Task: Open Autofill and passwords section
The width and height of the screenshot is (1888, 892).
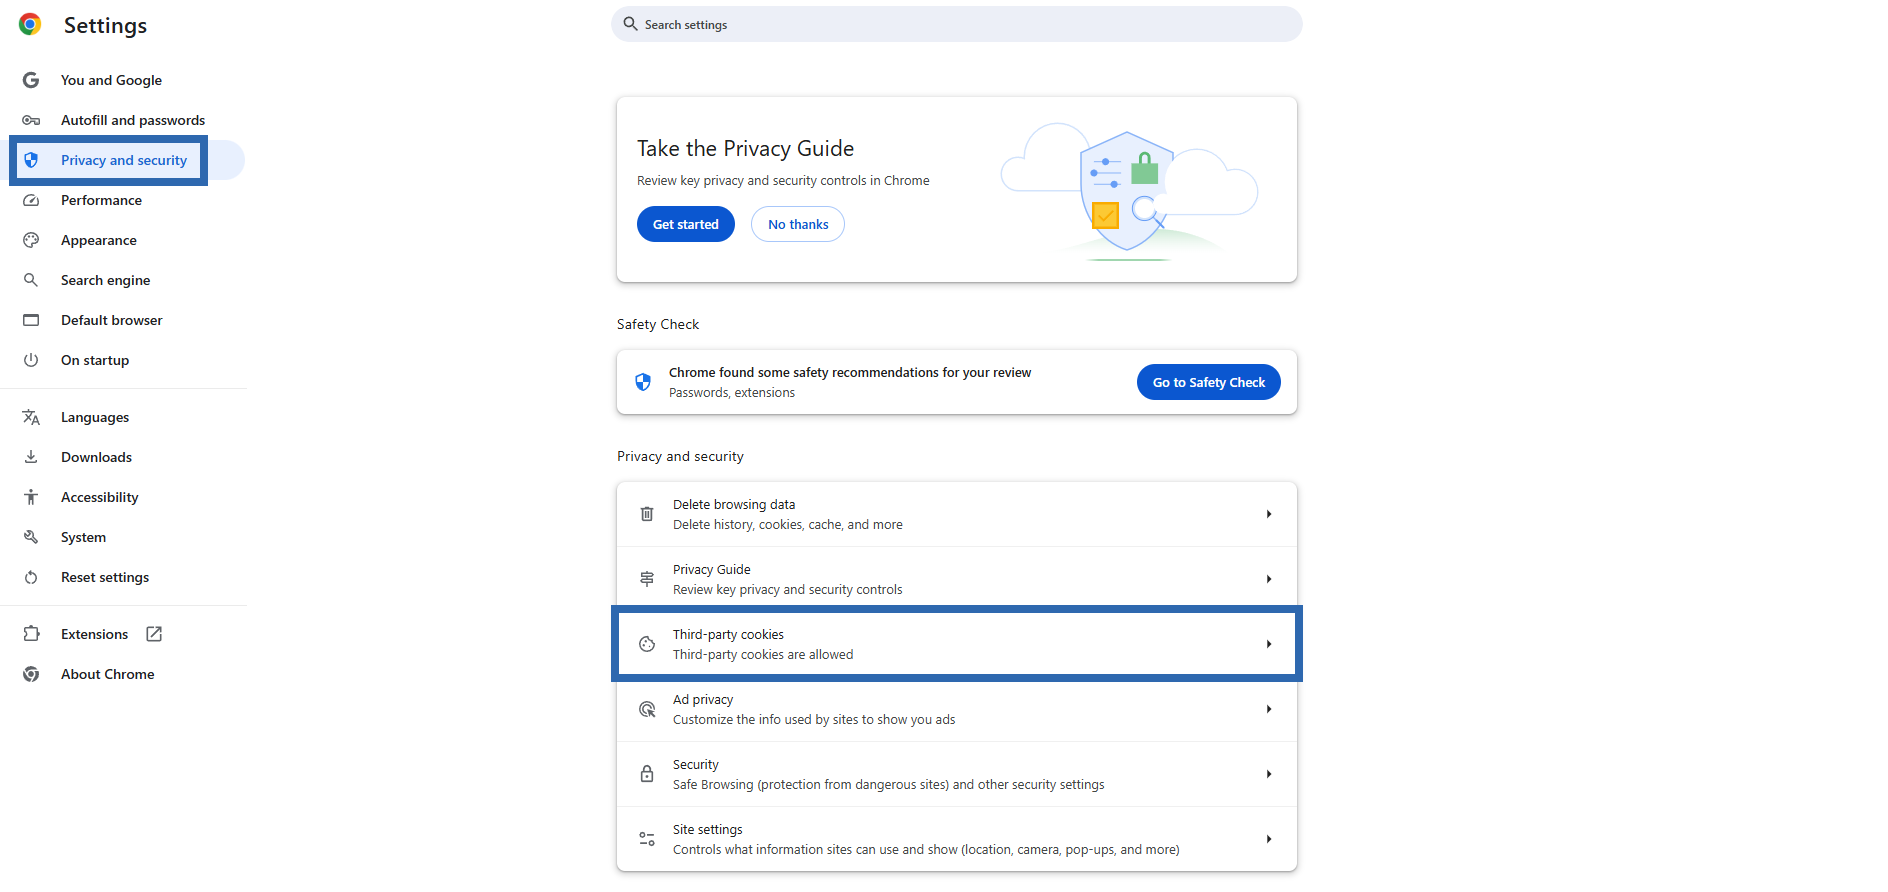Action: (133, 120)
